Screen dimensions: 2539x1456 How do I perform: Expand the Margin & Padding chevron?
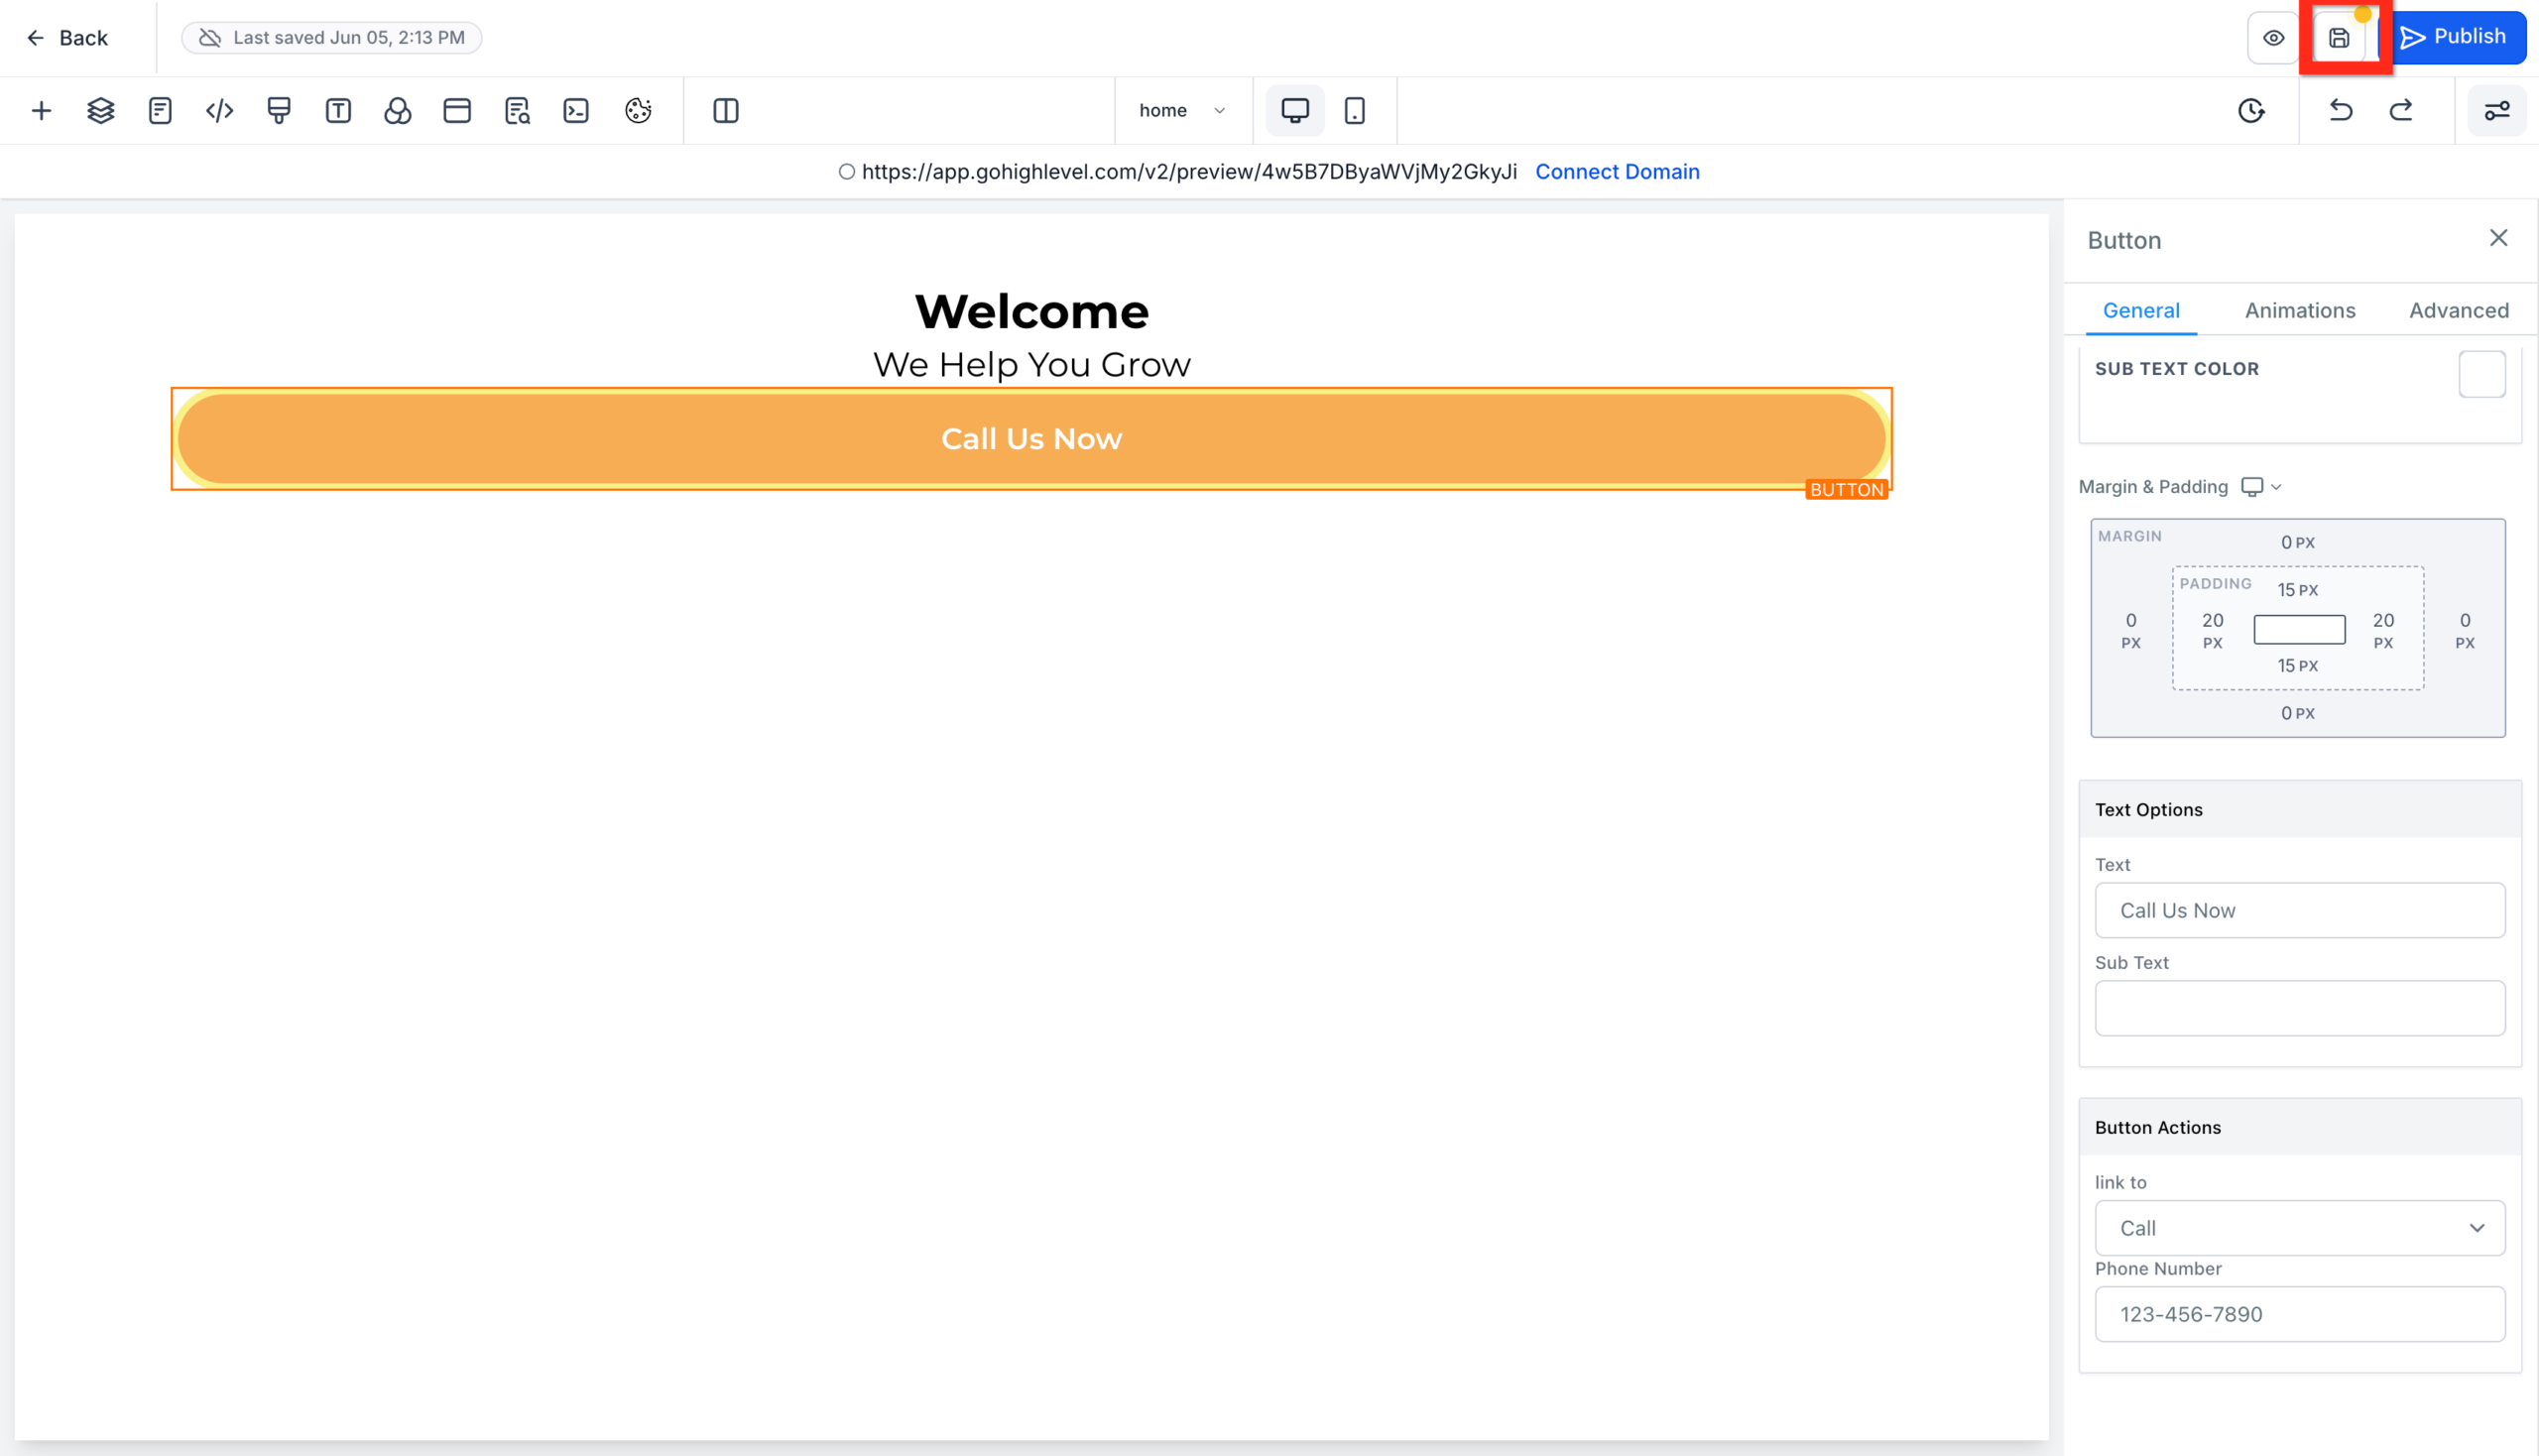click(2277, 487)
